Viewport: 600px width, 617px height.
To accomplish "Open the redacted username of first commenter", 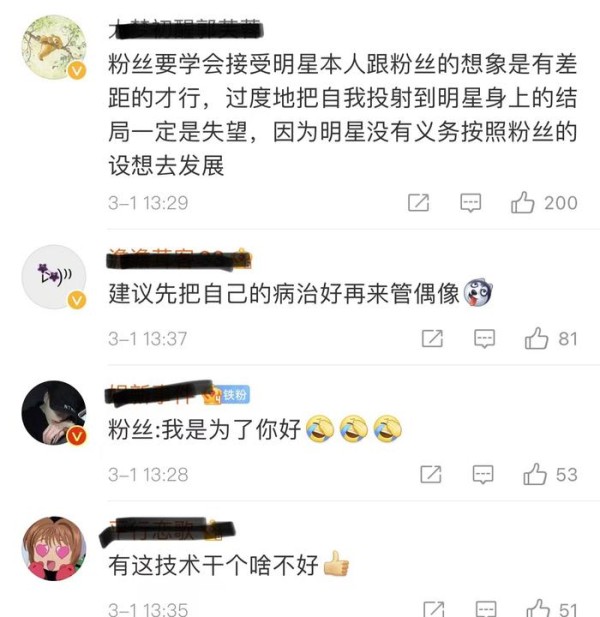I will tap(186, 29).
